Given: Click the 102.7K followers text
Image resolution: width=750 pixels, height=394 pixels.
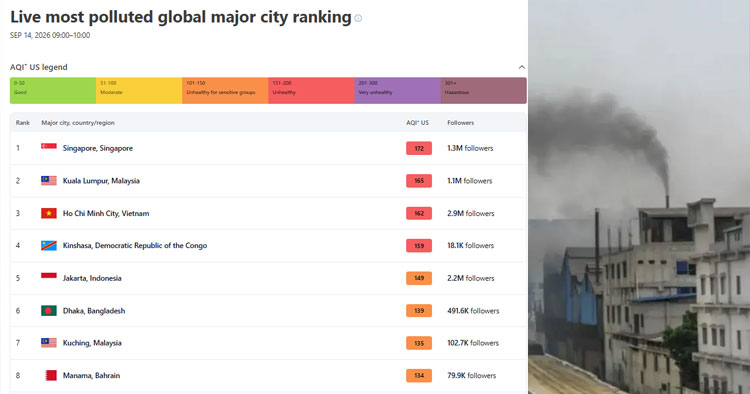Looking at the screenshot, I should [x=473, y=343].
